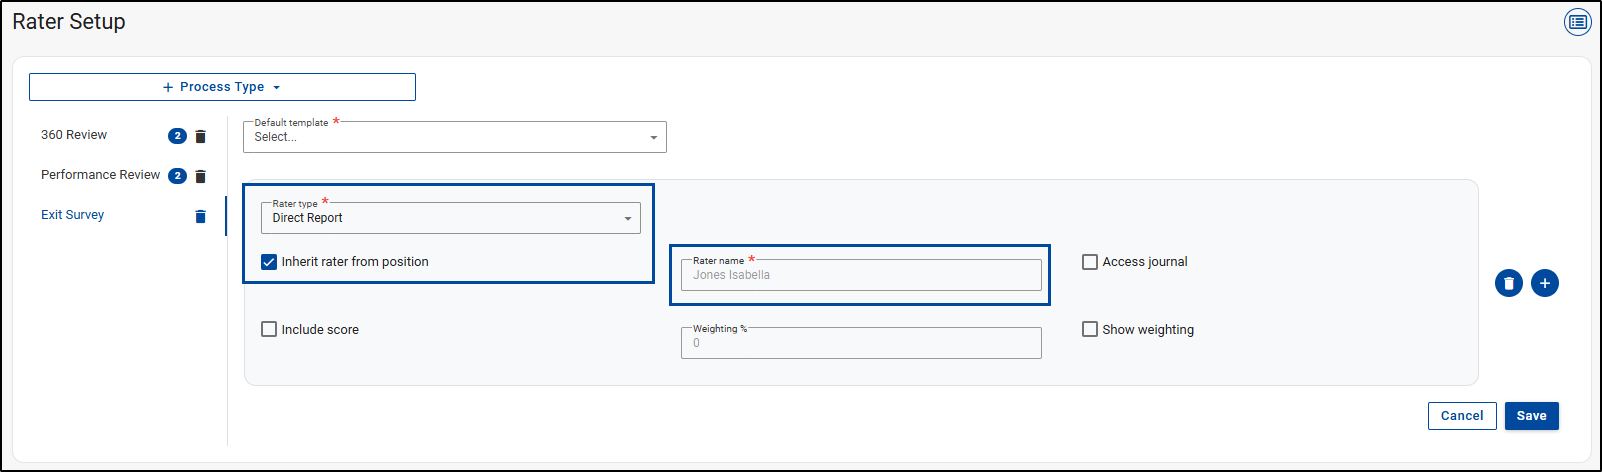Delete the Exit Survey process type
The height and width of the screenshot is (472, 1602).
coord(201,216)
